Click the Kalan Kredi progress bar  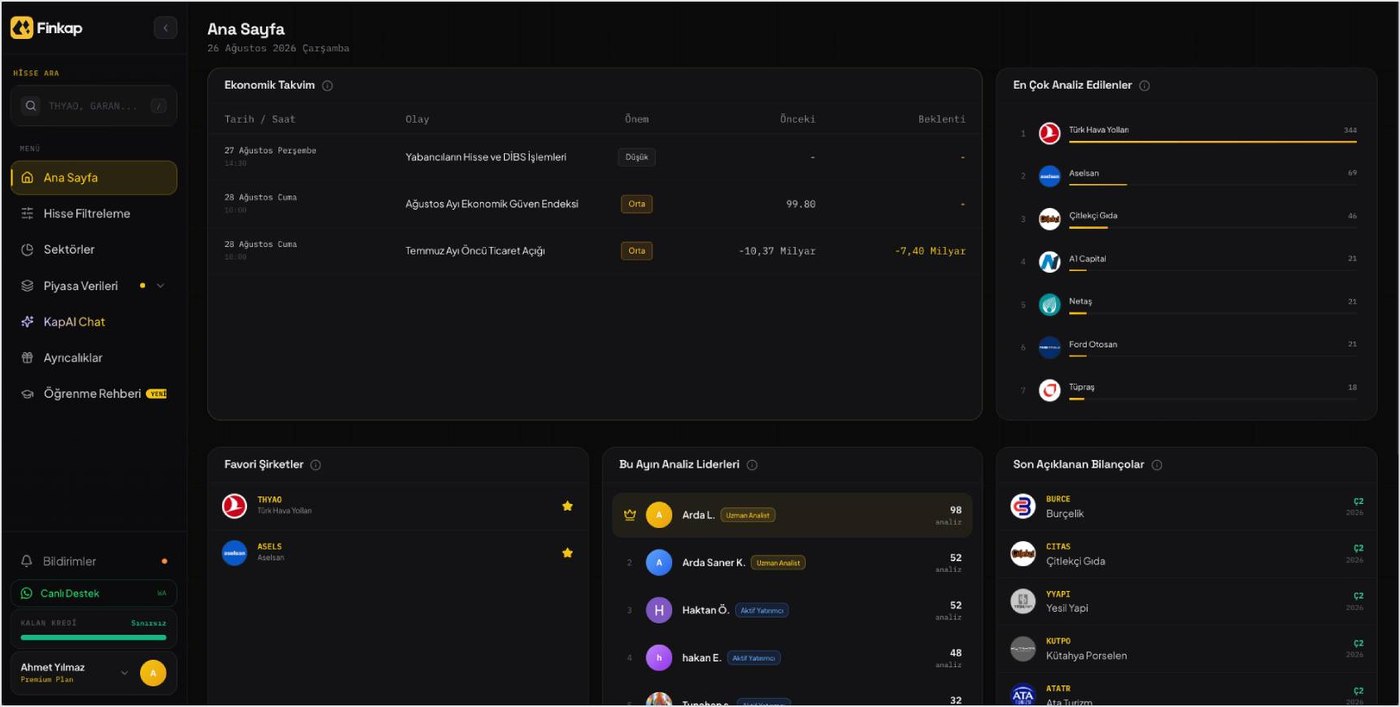click(94, 637)
